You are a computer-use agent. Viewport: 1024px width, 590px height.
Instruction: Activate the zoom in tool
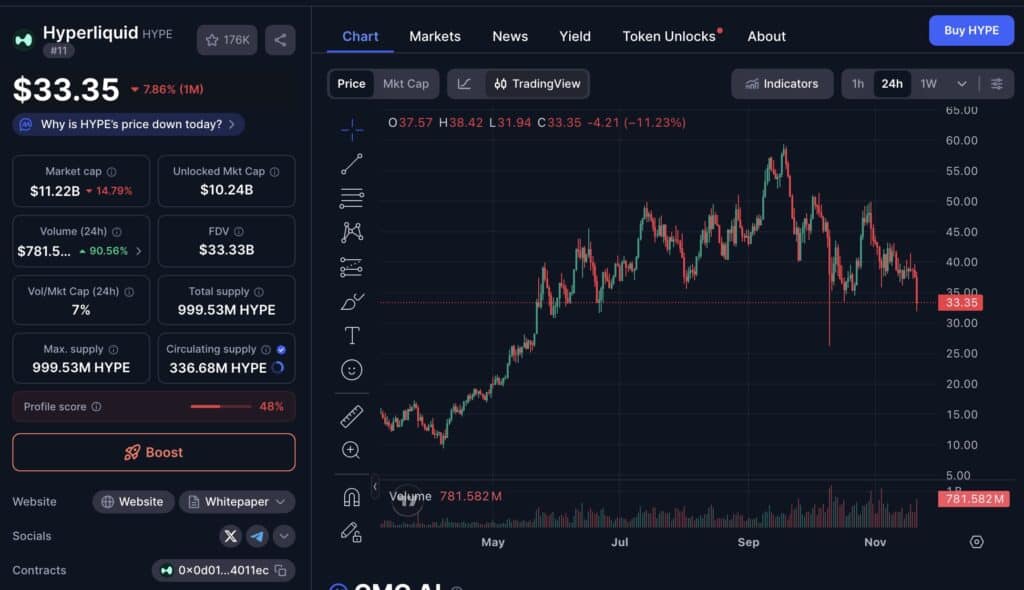pyautogui.click(x=351, y=450)
